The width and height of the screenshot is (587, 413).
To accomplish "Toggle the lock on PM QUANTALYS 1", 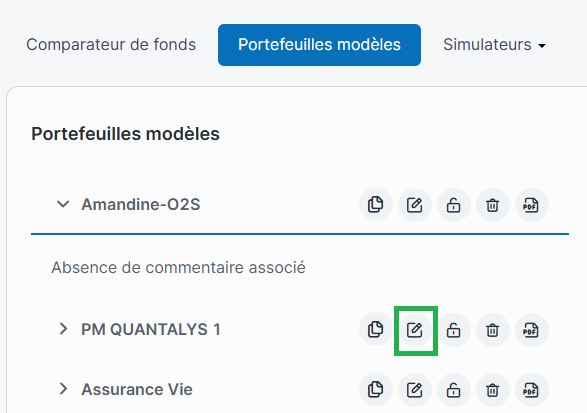I will 454,330.
